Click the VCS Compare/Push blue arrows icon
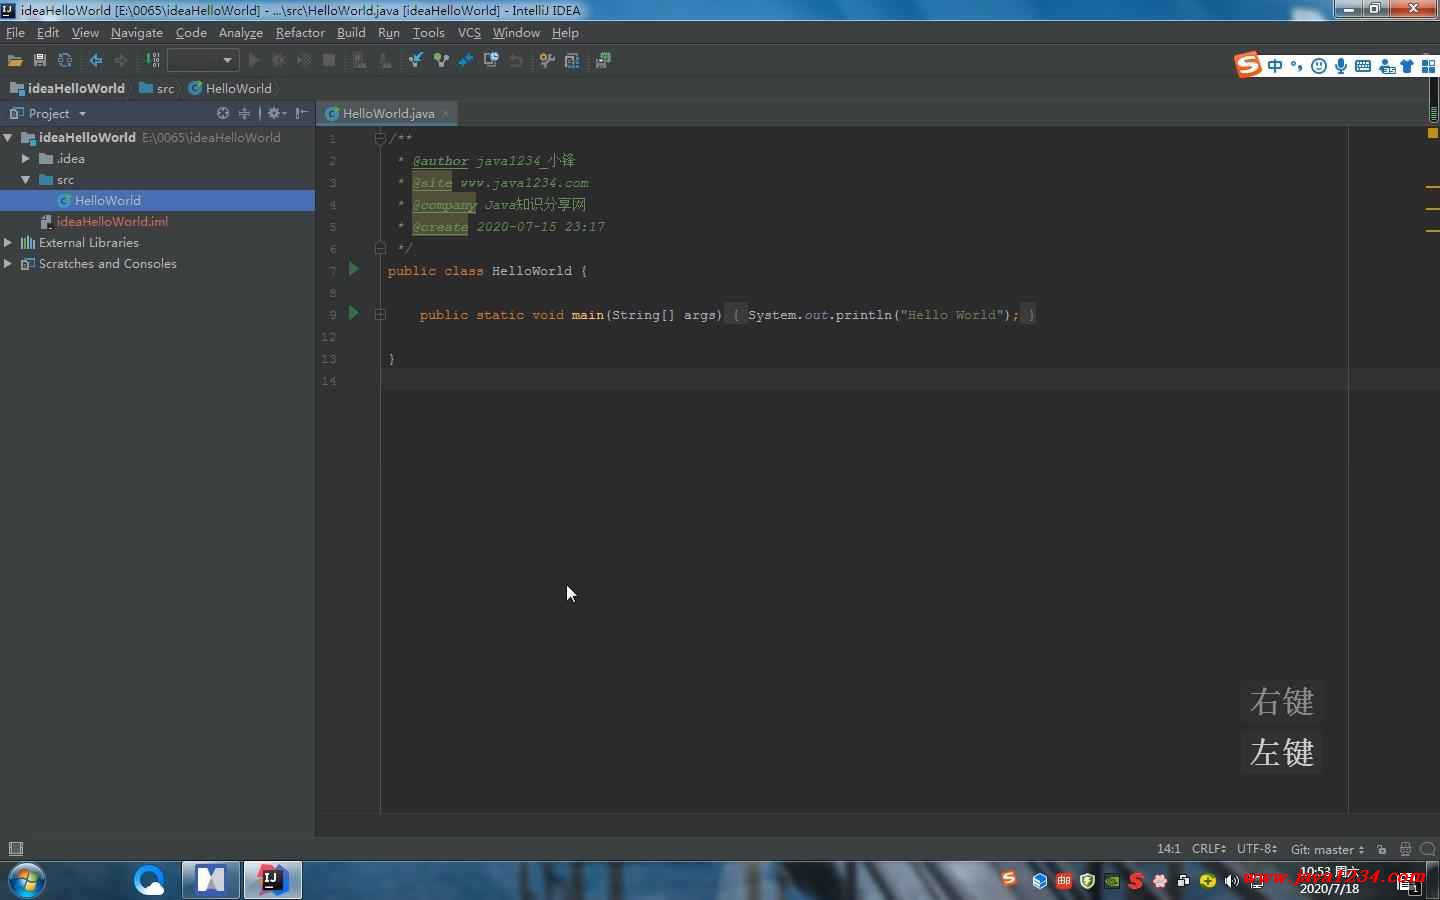 point(466,61)
